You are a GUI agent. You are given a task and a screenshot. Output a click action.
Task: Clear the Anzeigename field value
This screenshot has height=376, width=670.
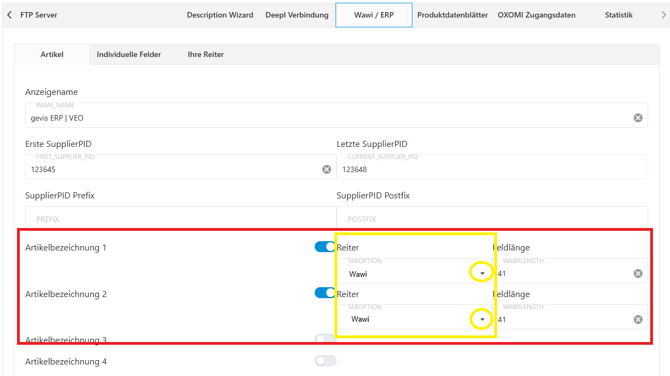(x=638, y=118)
